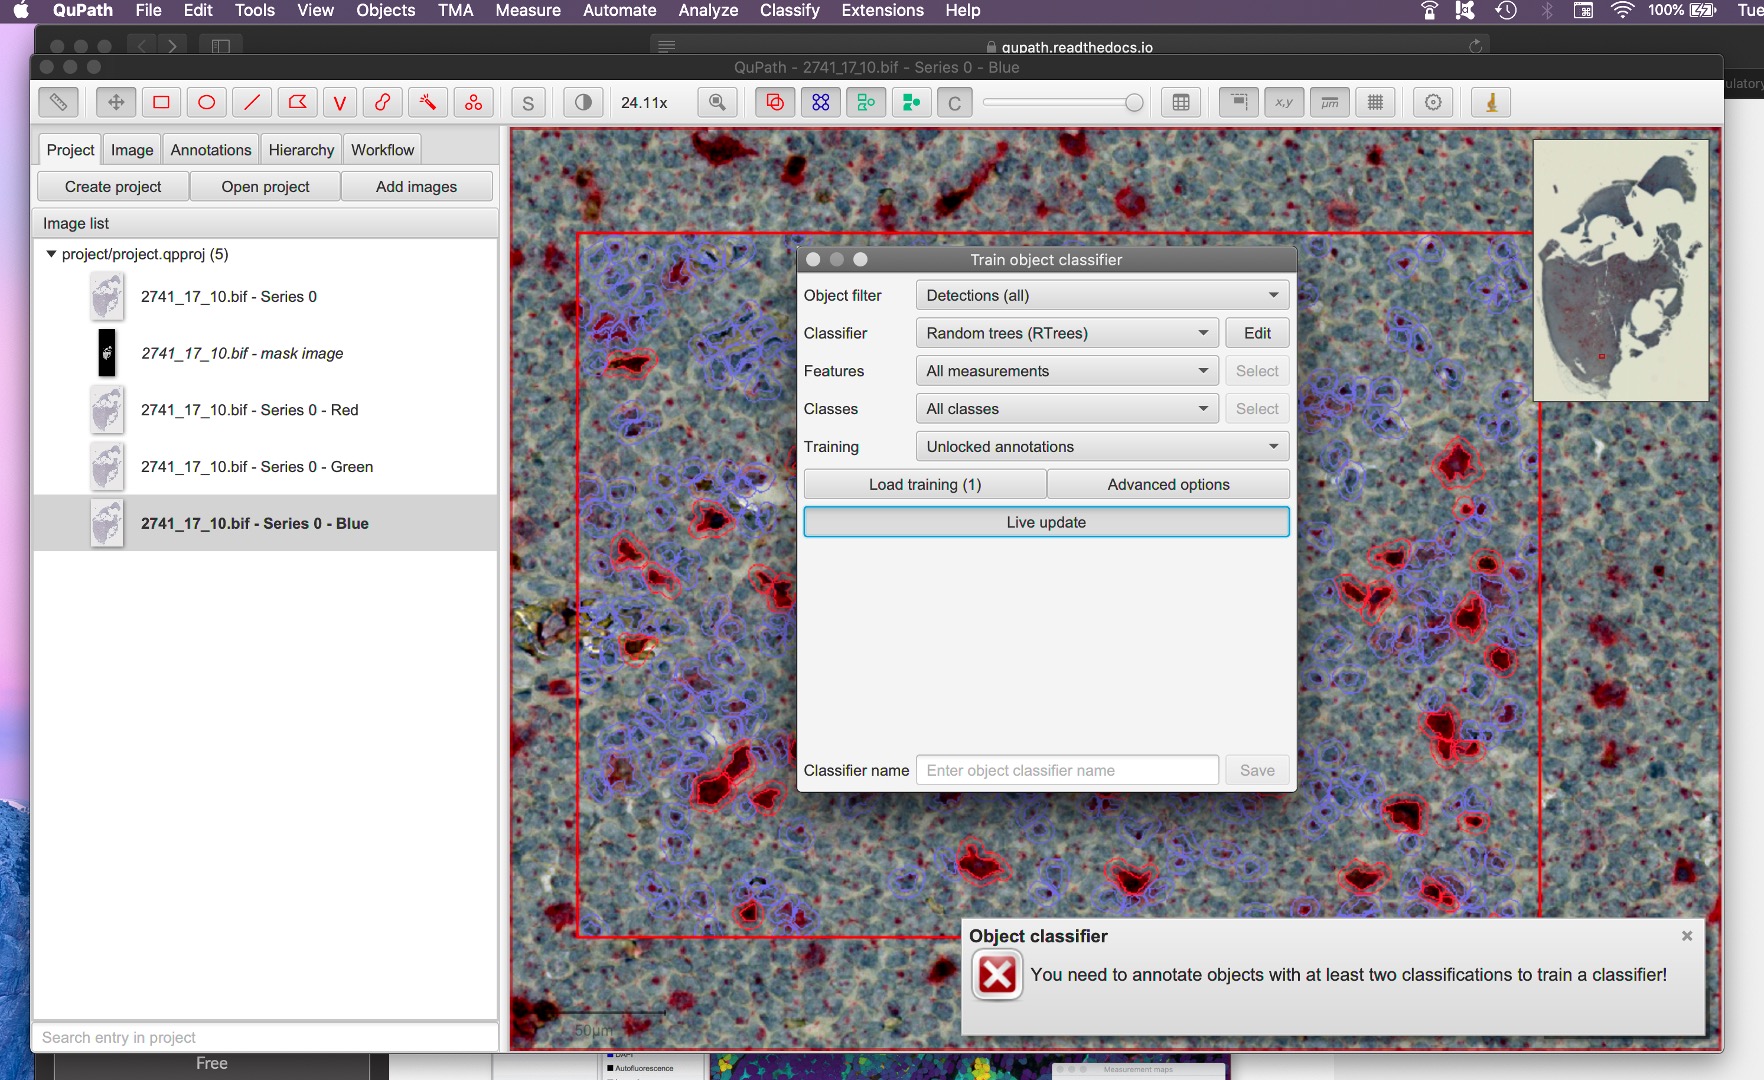The width and height of the screenshot is (1764, 1080).
Task: Open the Classifier dropdown showing Random trees
Action: pyautogui.click(x=1066, y=332)
